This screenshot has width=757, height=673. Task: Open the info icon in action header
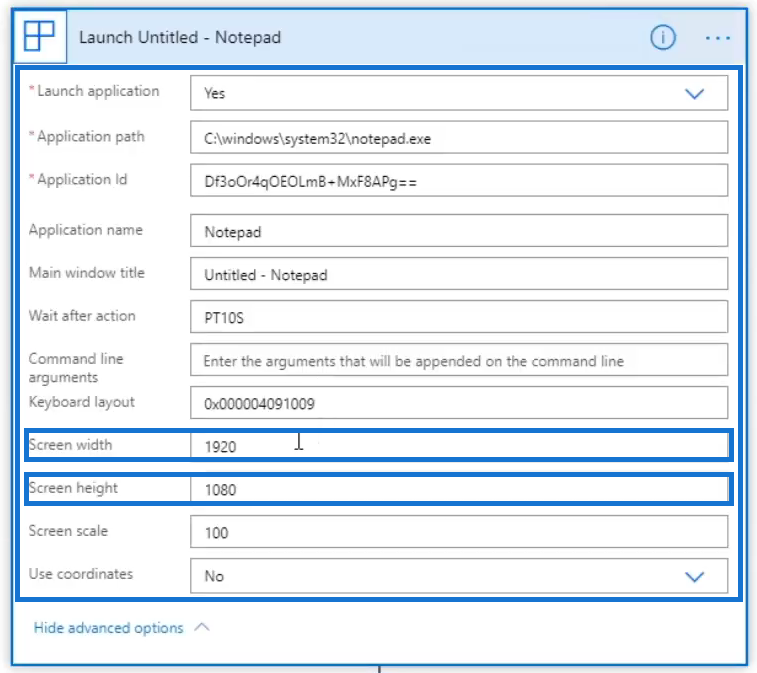(x=662, y=37)
